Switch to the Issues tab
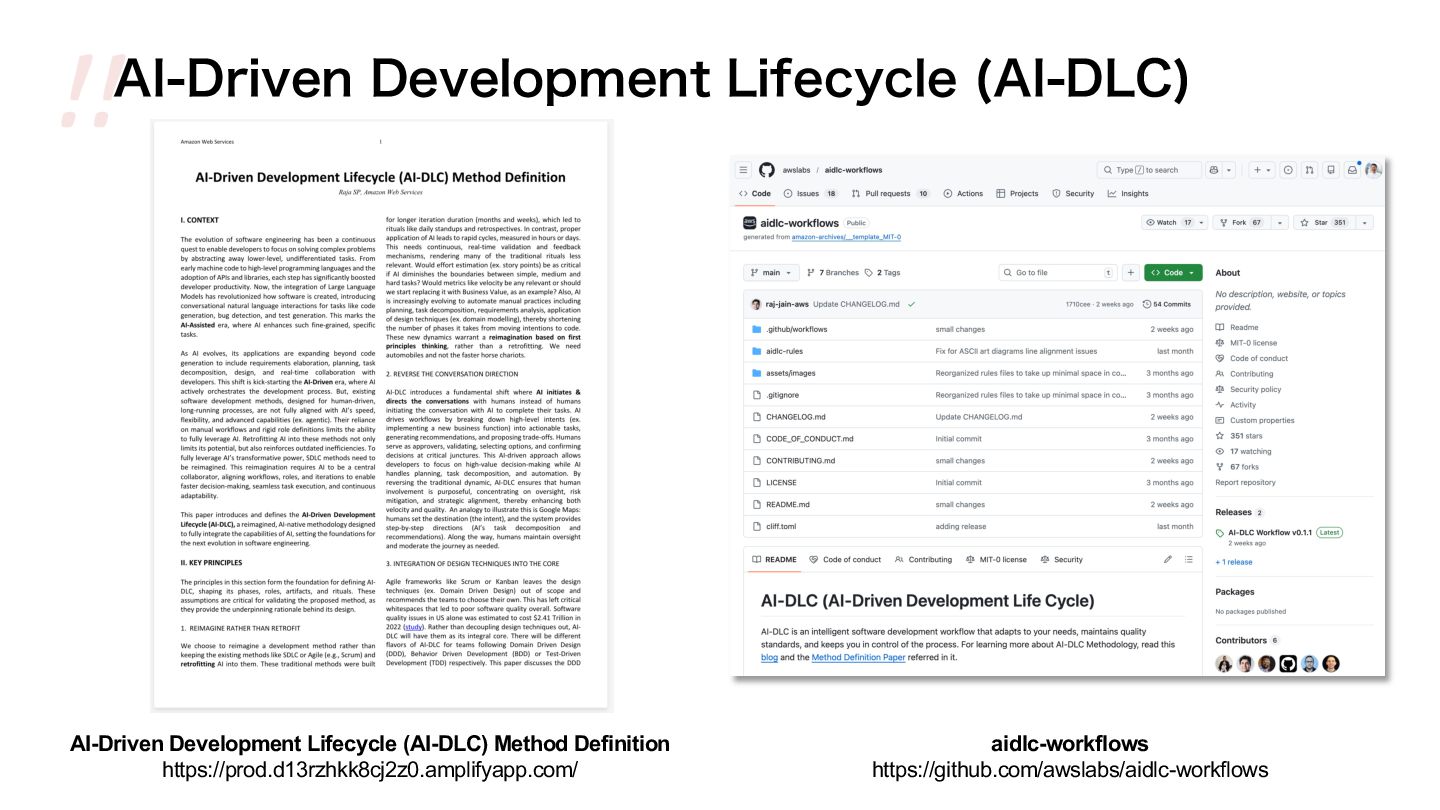The image size is (1440, 810). (811, 194)
